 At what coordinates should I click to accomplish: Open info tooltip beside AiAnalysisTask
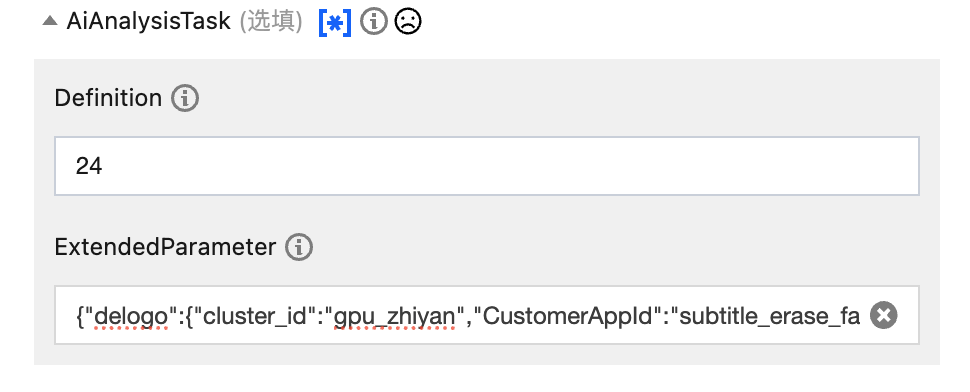pyautogui.click(x=374, y=22)
